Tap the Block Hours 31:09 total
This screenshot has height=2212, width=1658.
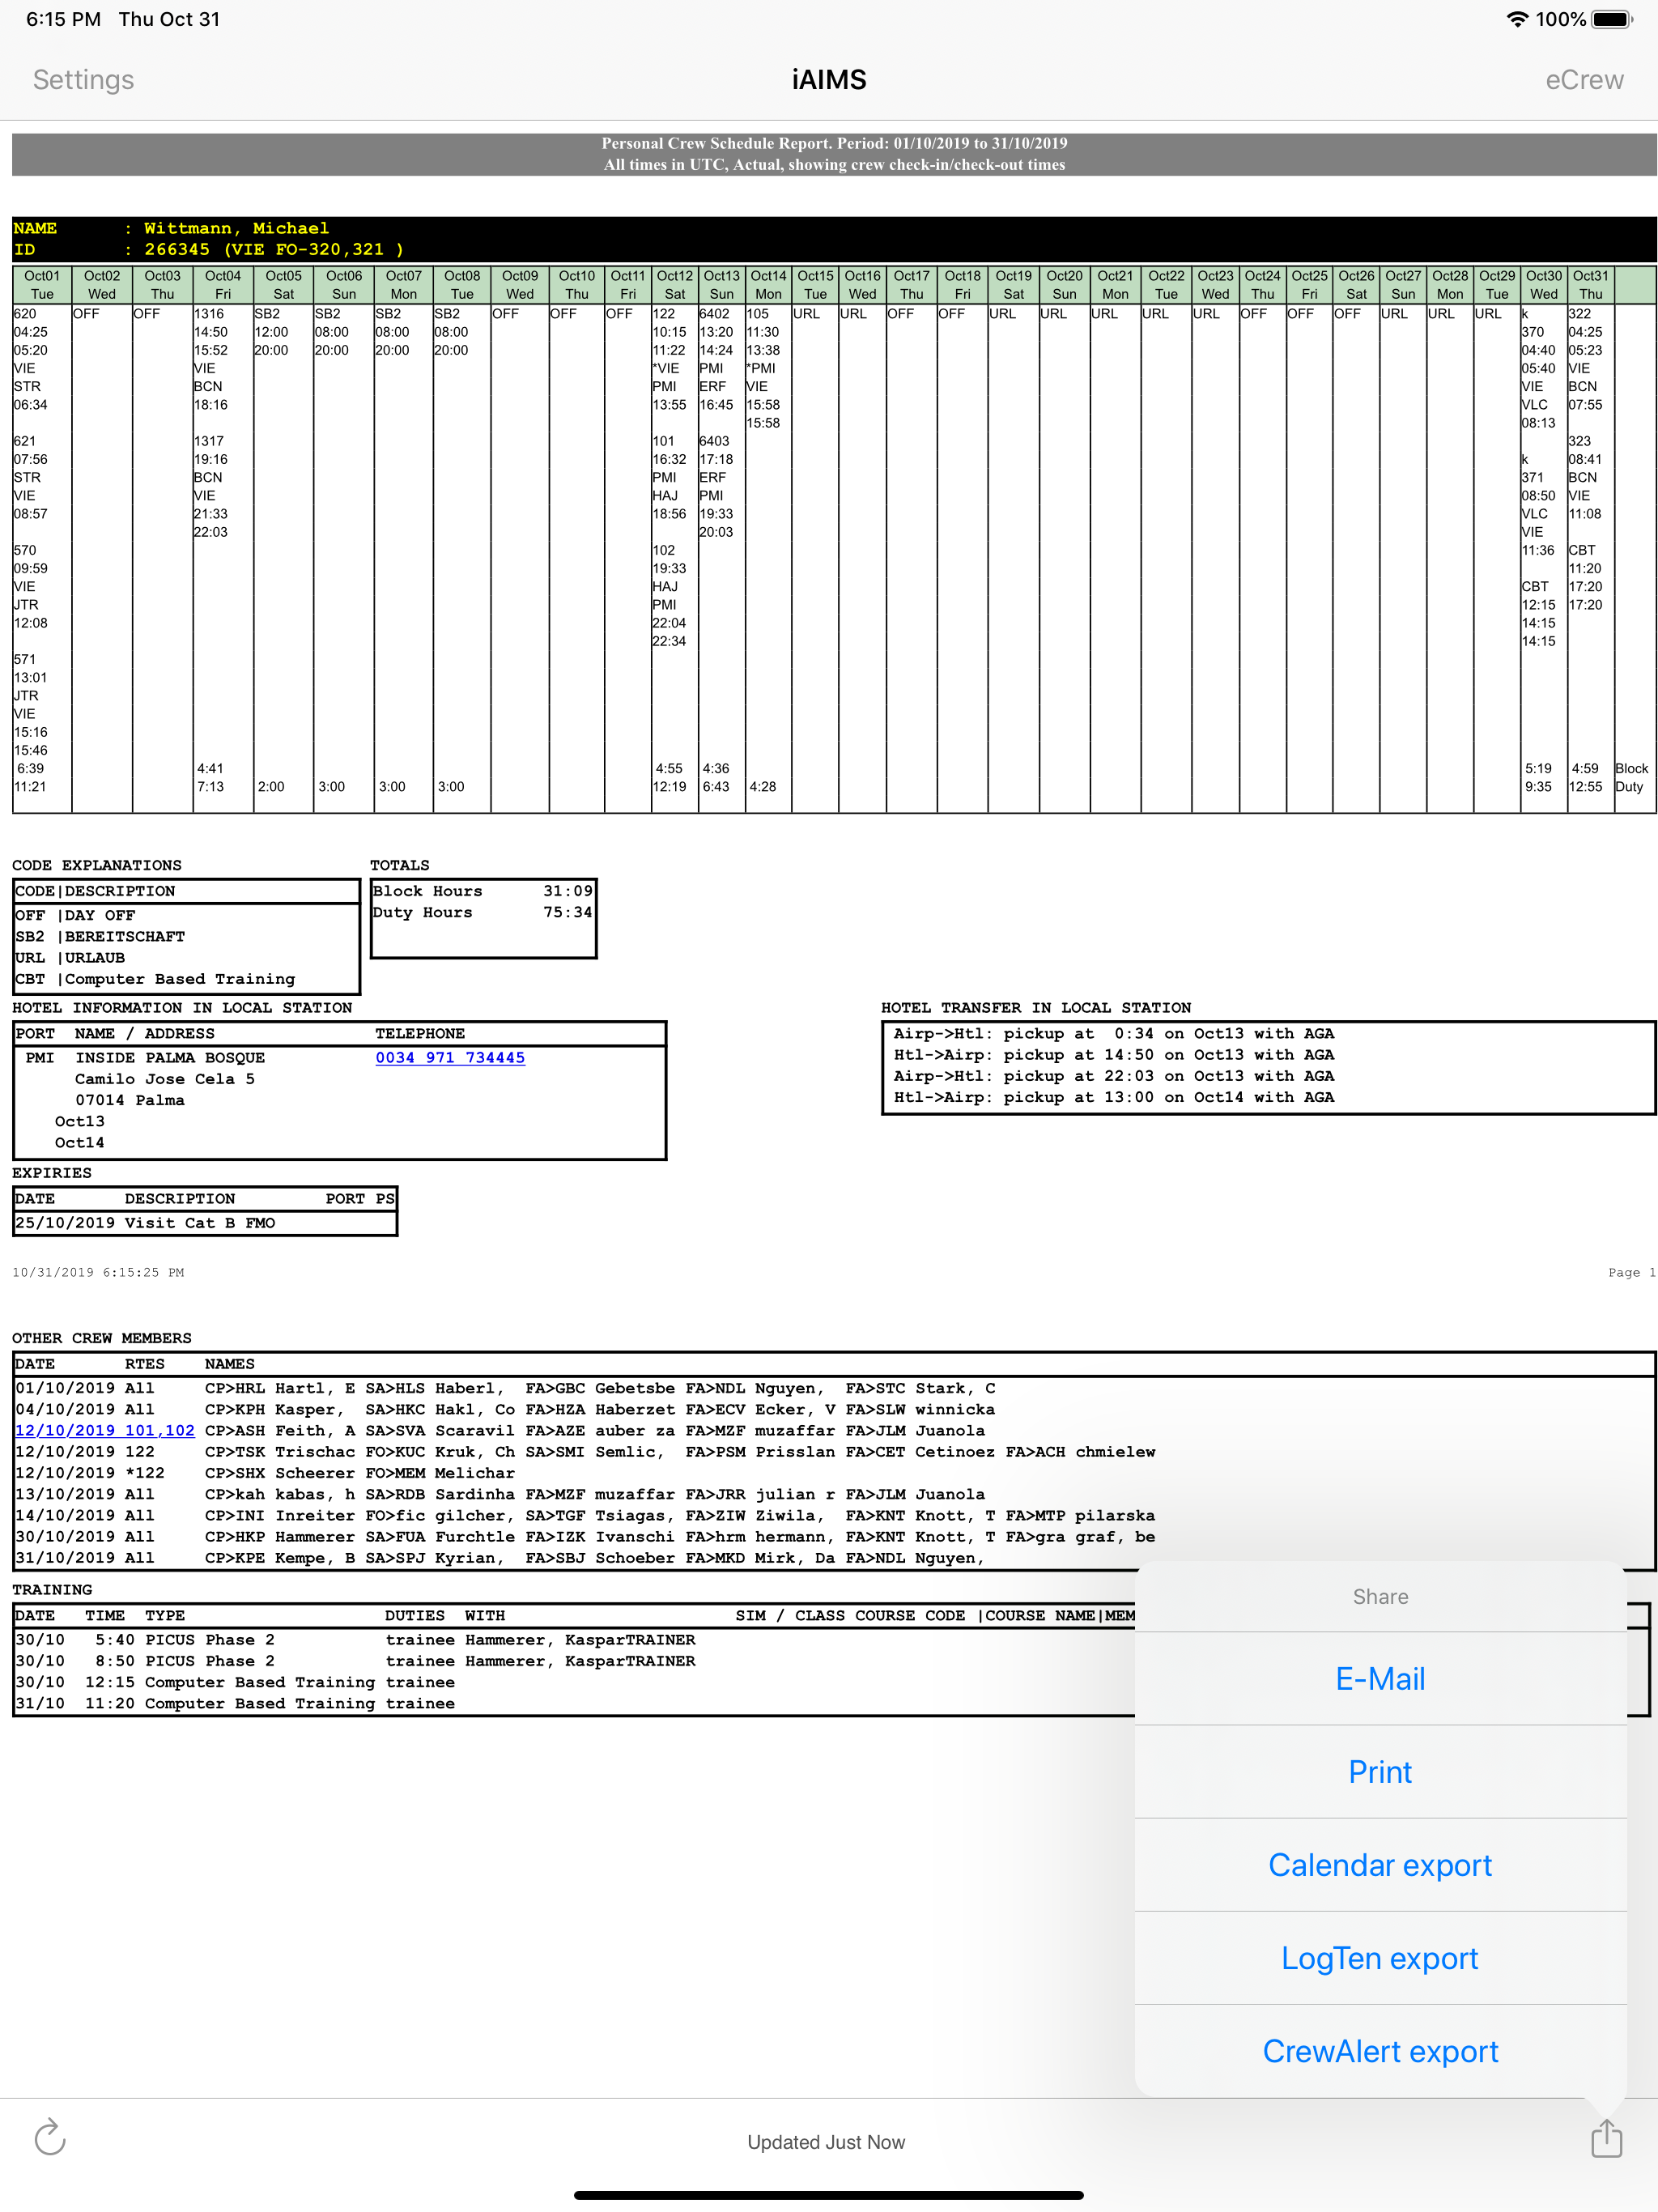(x=483, y=891)
